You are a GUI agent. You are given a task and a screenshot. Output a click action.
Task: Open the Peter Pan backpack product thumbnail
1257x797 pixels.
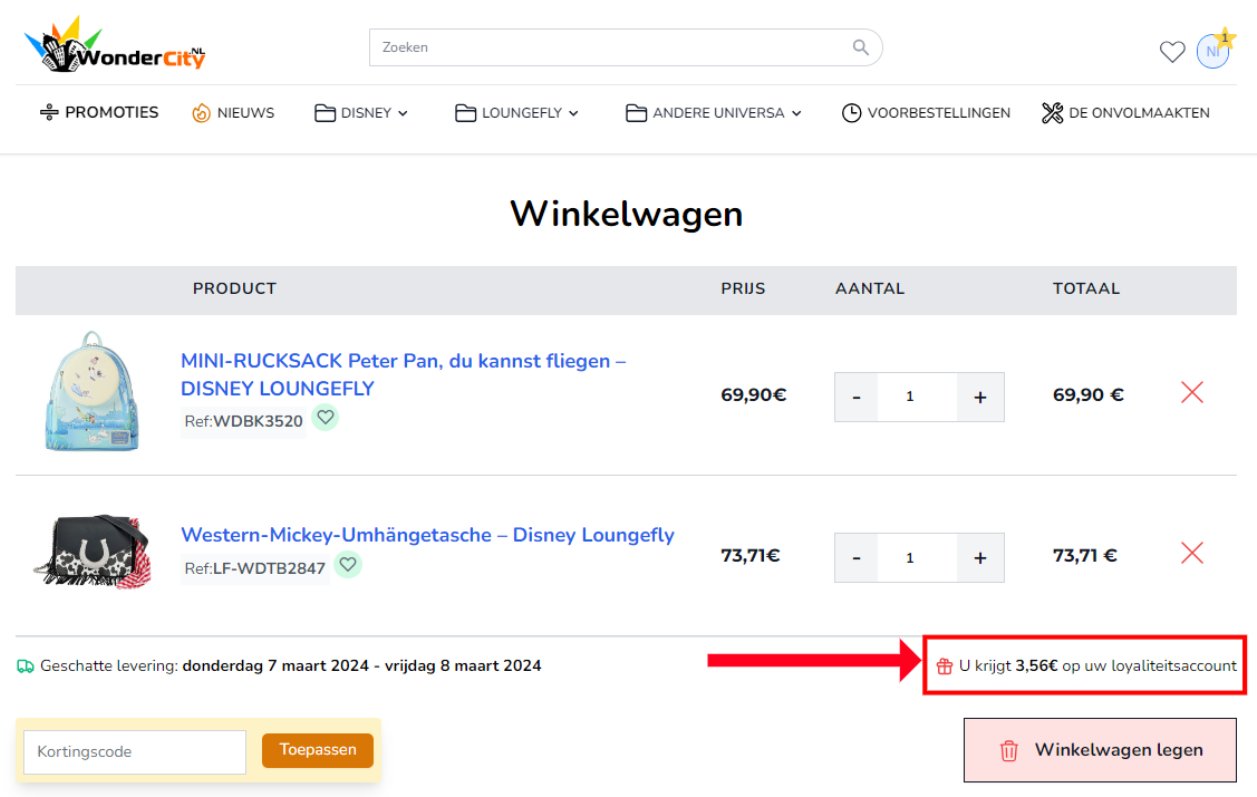(91, 391)
